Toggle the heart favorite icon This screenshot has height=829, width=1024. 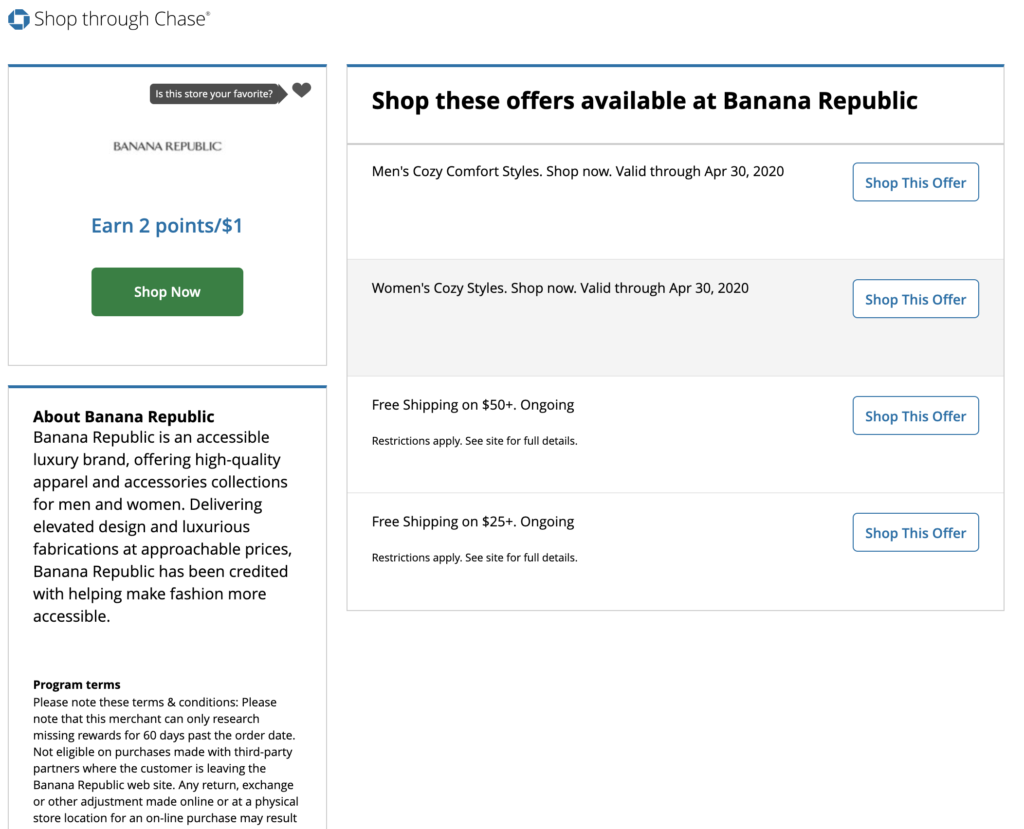302,90
